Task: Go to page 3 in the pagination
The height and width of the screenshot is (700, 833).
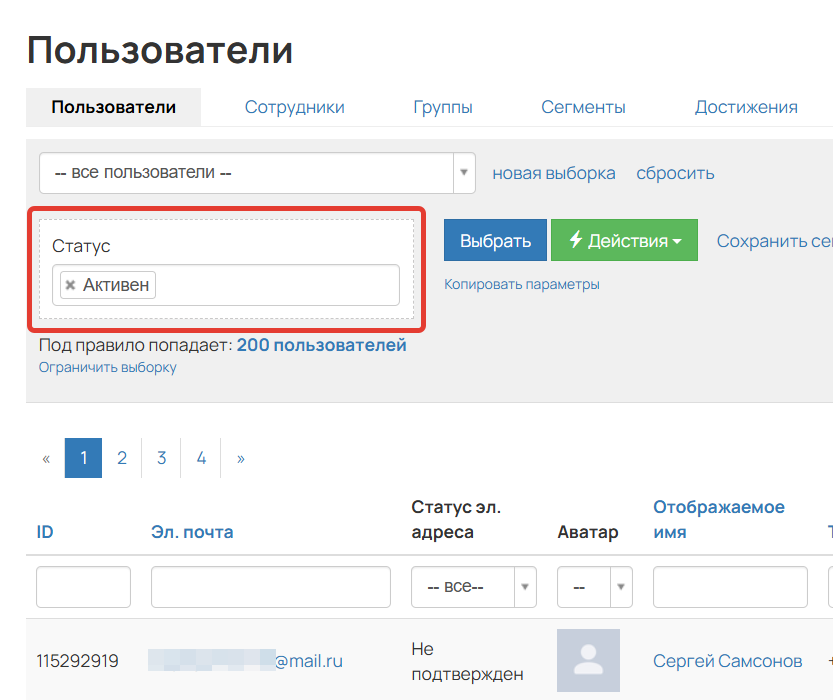Action: (161, 457)
